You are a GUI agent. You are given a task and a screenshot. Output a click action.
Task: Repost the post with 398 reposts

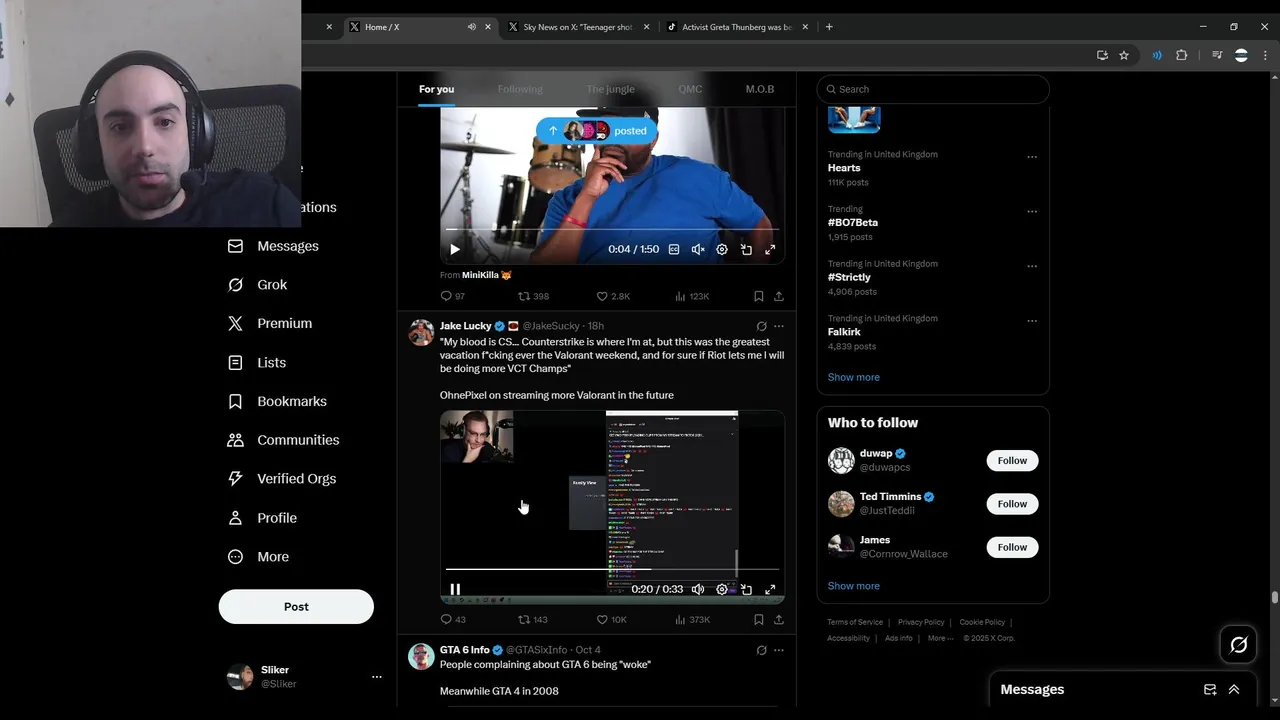coord(533,296)
